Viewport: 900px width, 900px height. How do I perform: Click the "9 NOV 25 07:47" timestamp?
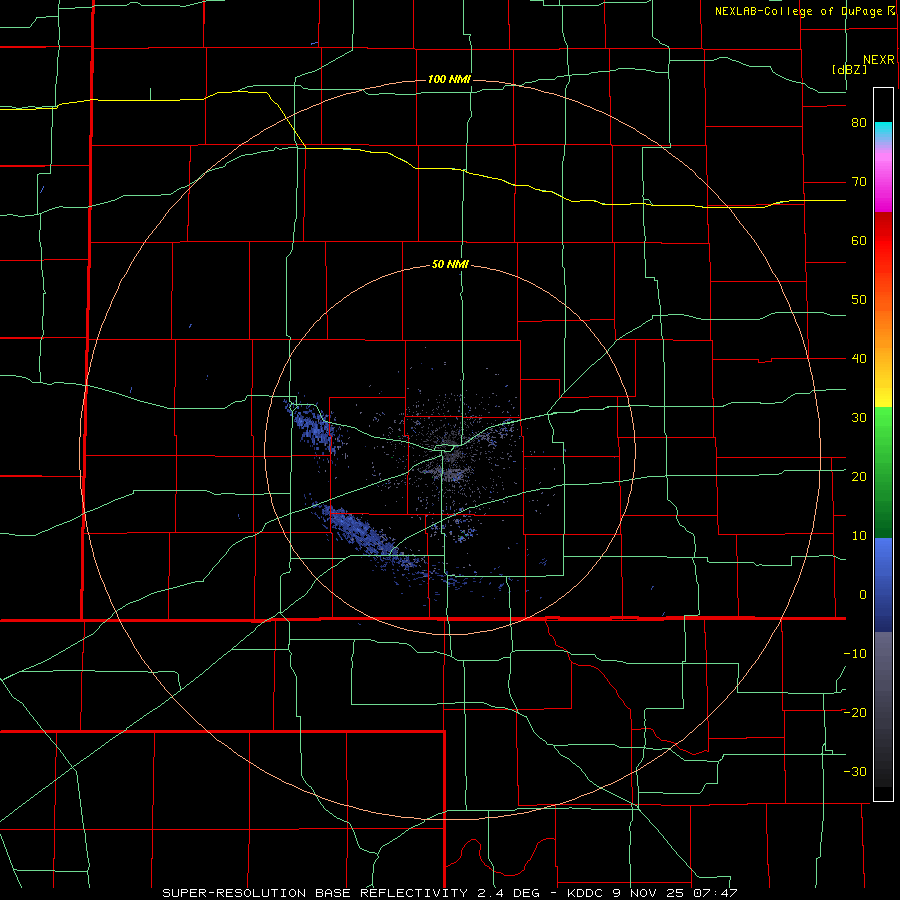[675, 893]
